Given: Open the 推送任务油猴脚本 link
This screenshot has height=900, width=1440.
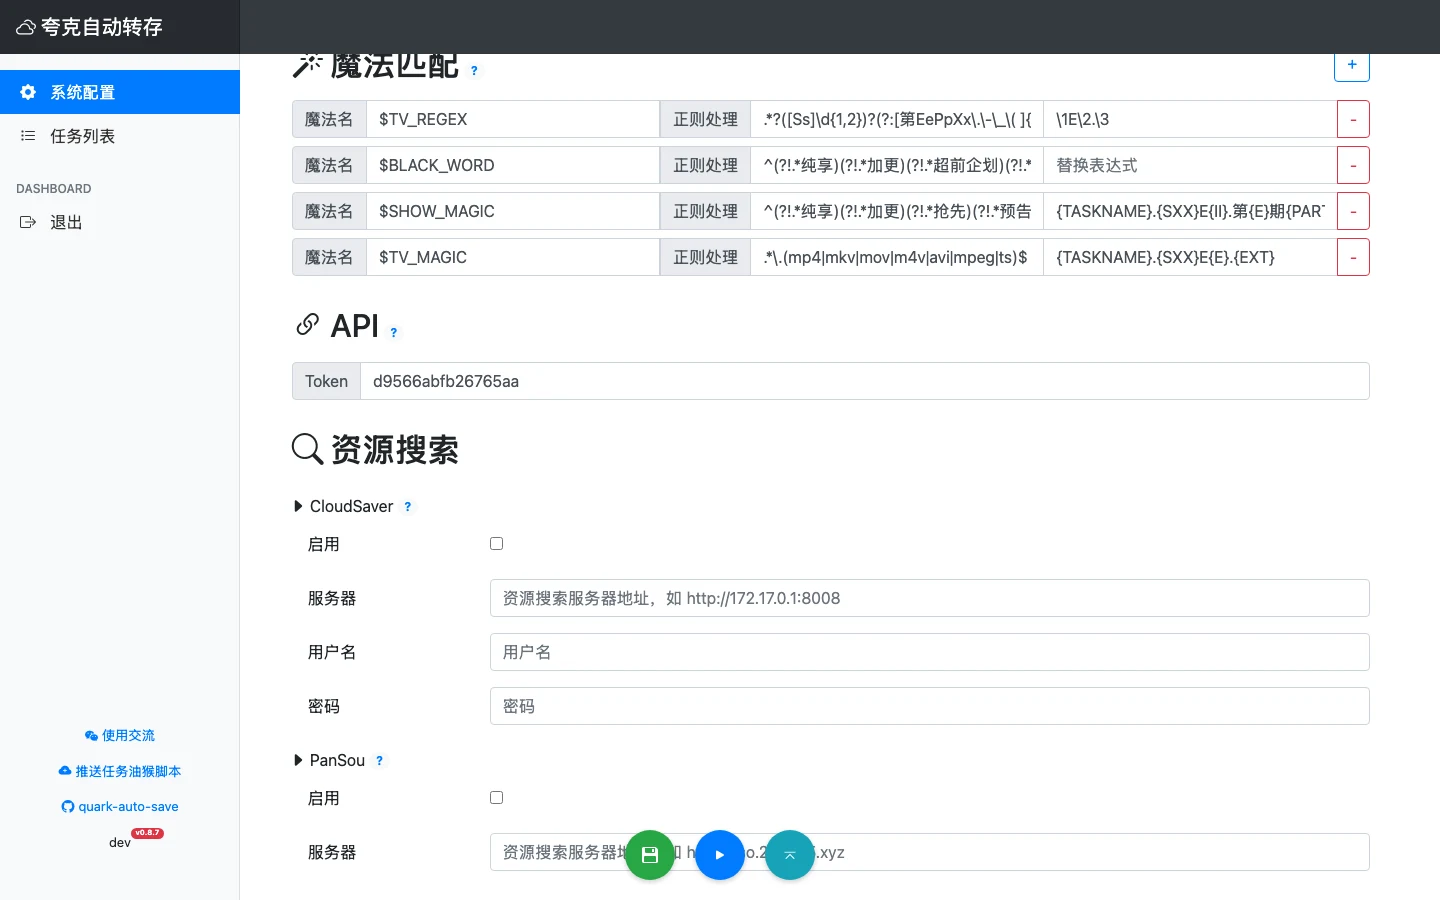Looking at the screenshot, I should point(120,771).
